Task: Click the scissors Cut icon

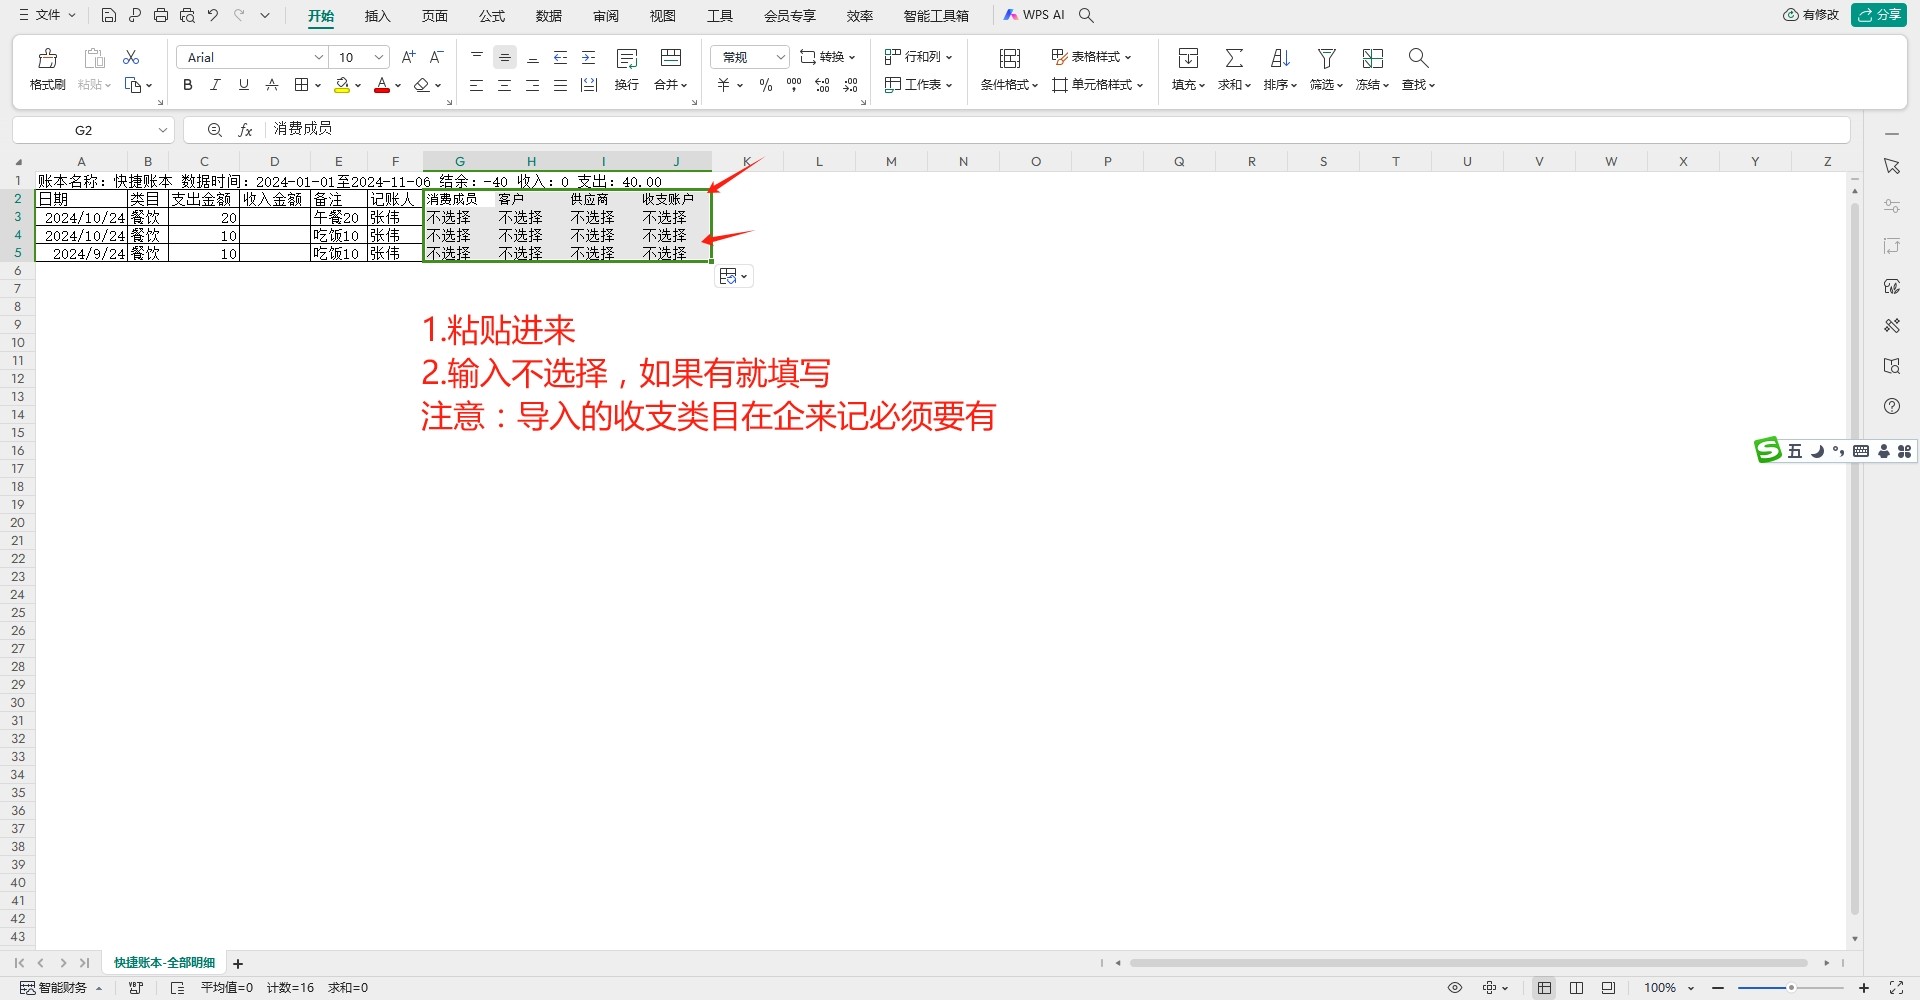Action: pyautogui.click(x=131, y=58)
